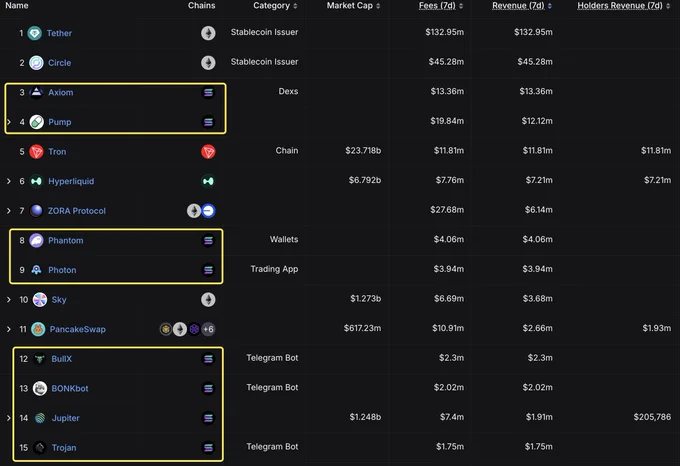Open the Circle protocol link
This screenshot has width=680, height=466.
pos(59,63)
